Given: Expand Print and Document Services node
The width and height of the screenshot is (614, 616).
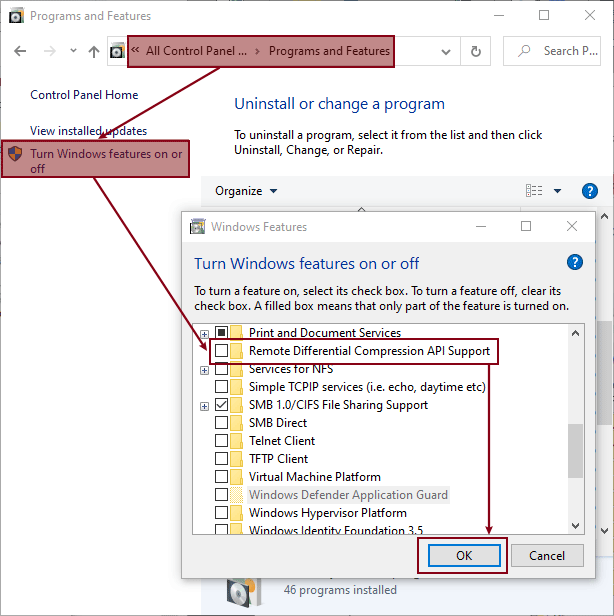Looking at the screenshot, I should click(x=204, y=334).
